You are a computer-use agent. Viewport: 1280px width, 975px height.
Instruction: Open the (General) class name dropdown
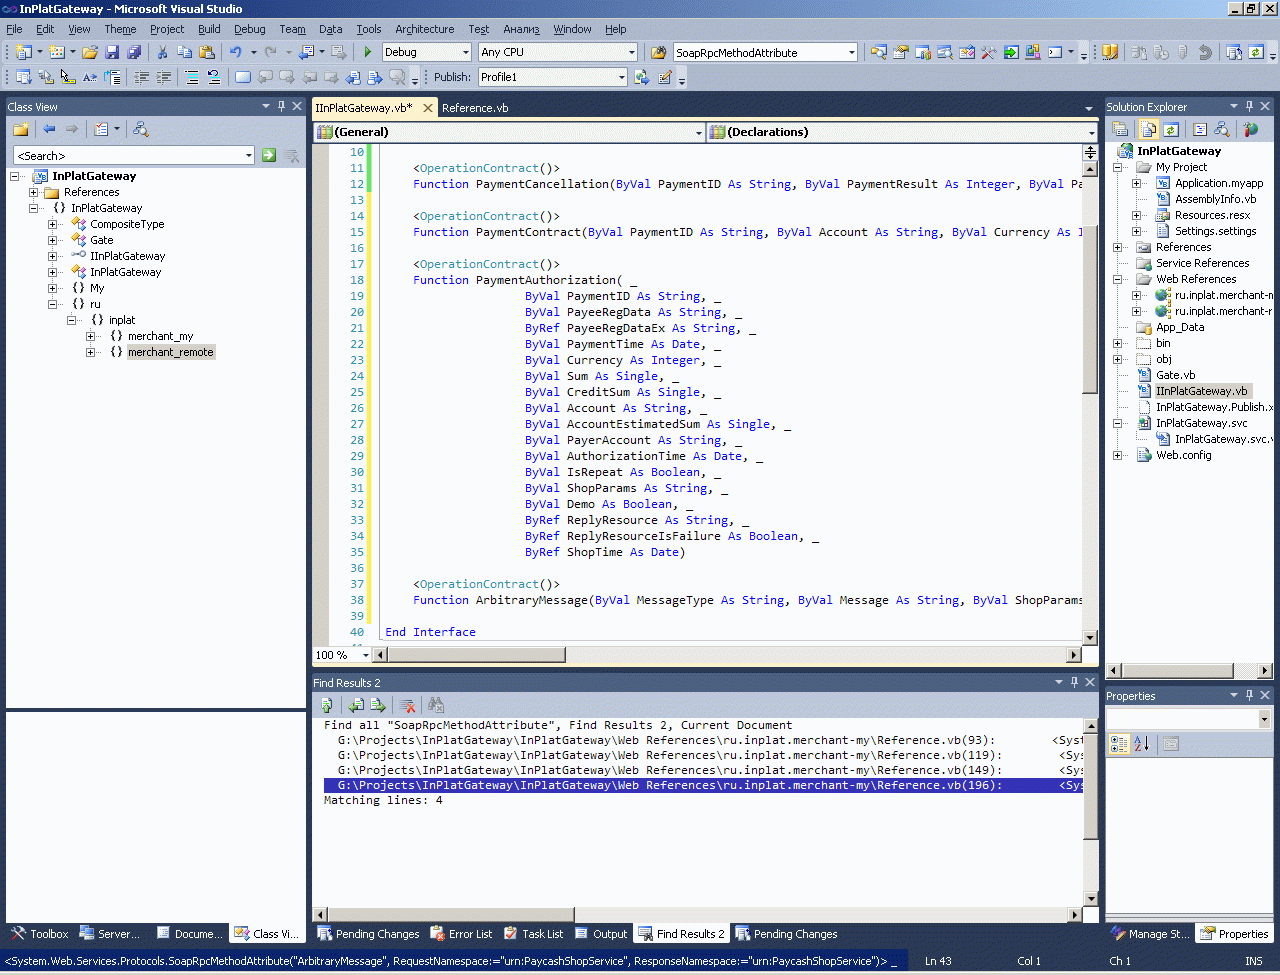coord(699,132)
